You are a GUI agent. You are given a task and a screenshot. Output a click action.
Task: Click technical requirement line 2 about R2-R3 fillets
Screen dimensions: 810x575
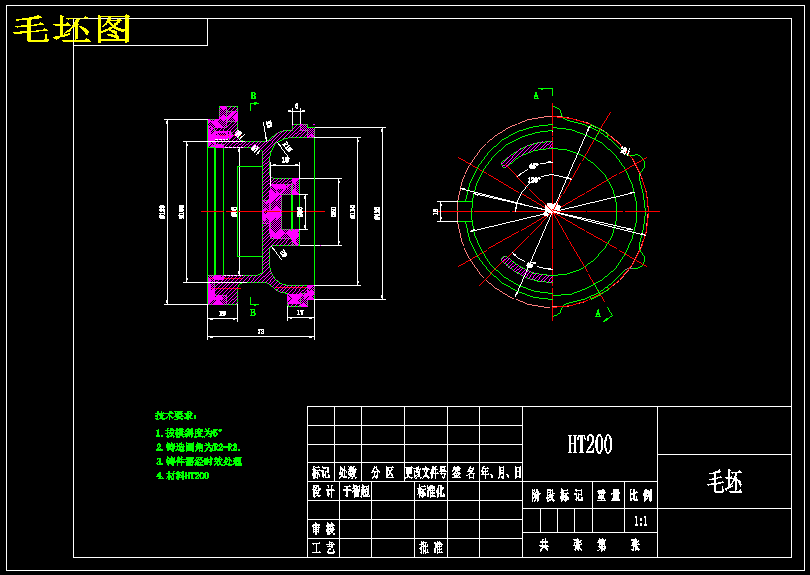198,447
